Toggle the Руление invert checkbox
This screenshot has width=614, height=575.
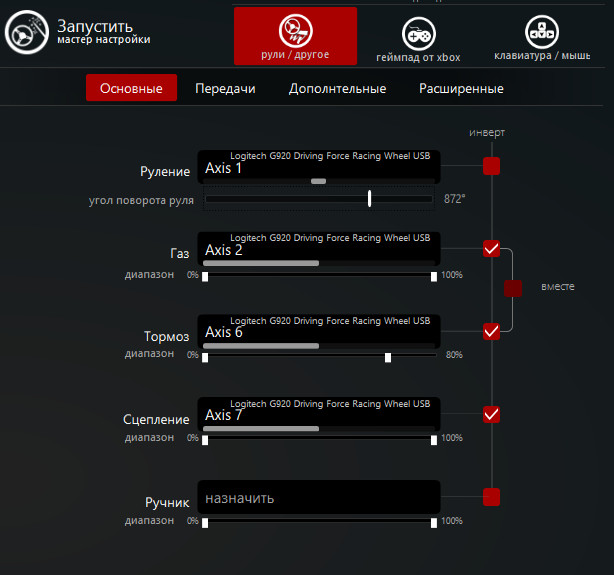(491, 166)
